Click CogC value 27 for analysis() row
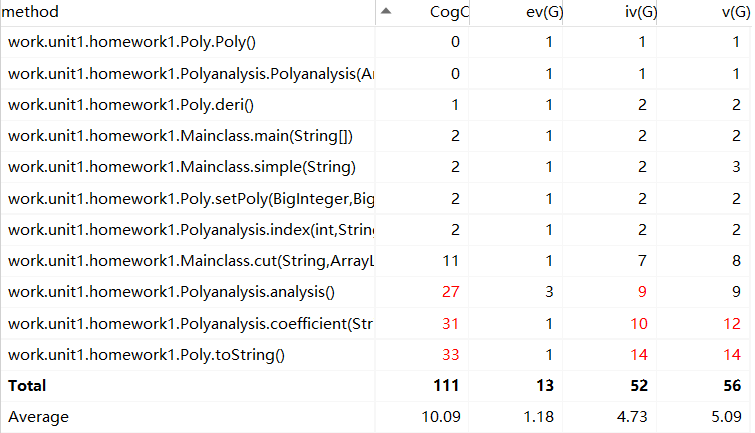The image size is (755, 433). [x=450, y=292]
